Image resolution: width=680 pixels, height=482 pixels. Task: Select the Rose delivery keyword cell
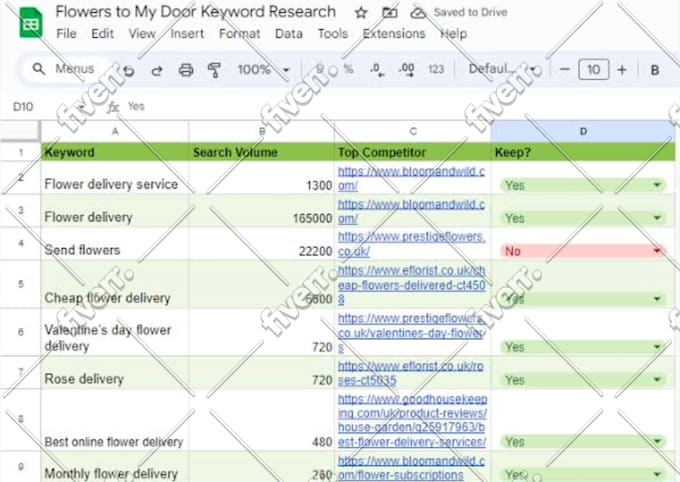click(x=115, y=372)
